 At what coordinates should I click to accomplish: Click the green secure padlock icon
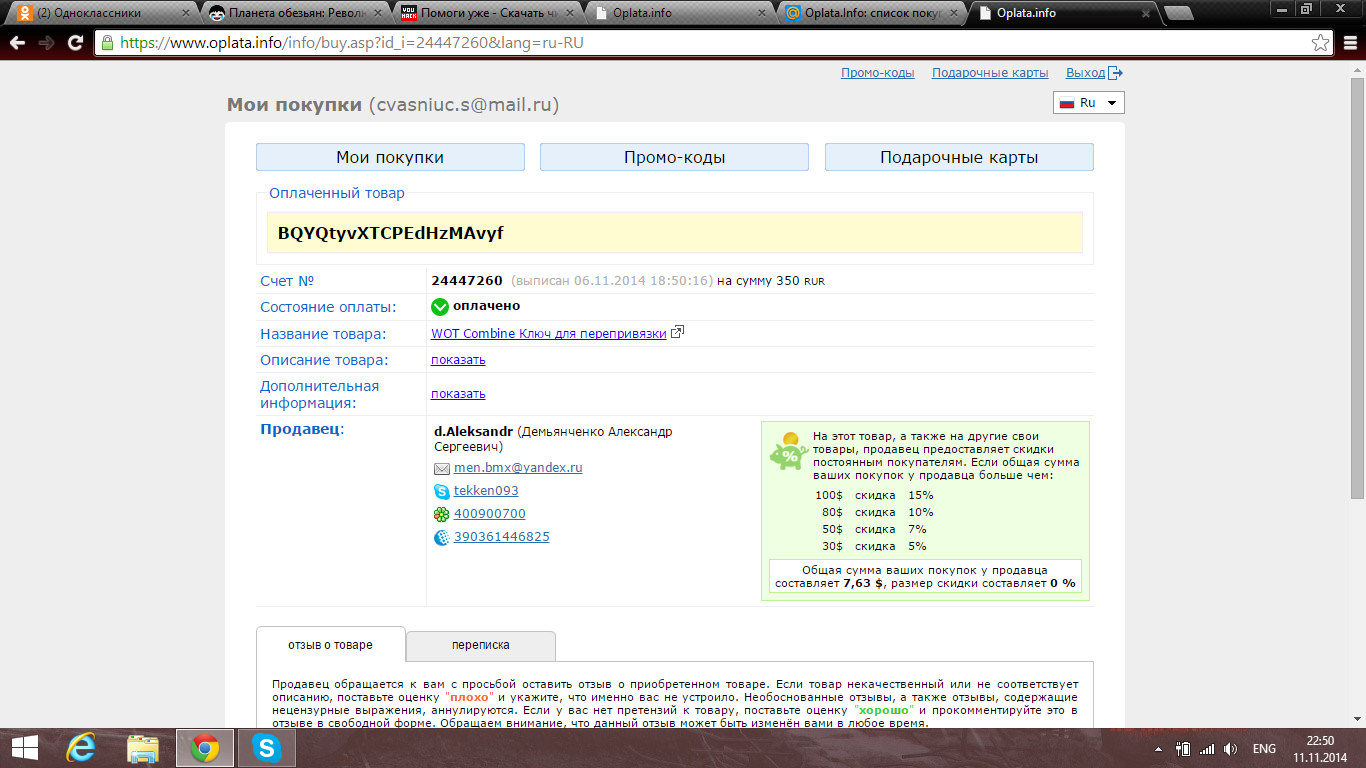click(x=108, y=43)
